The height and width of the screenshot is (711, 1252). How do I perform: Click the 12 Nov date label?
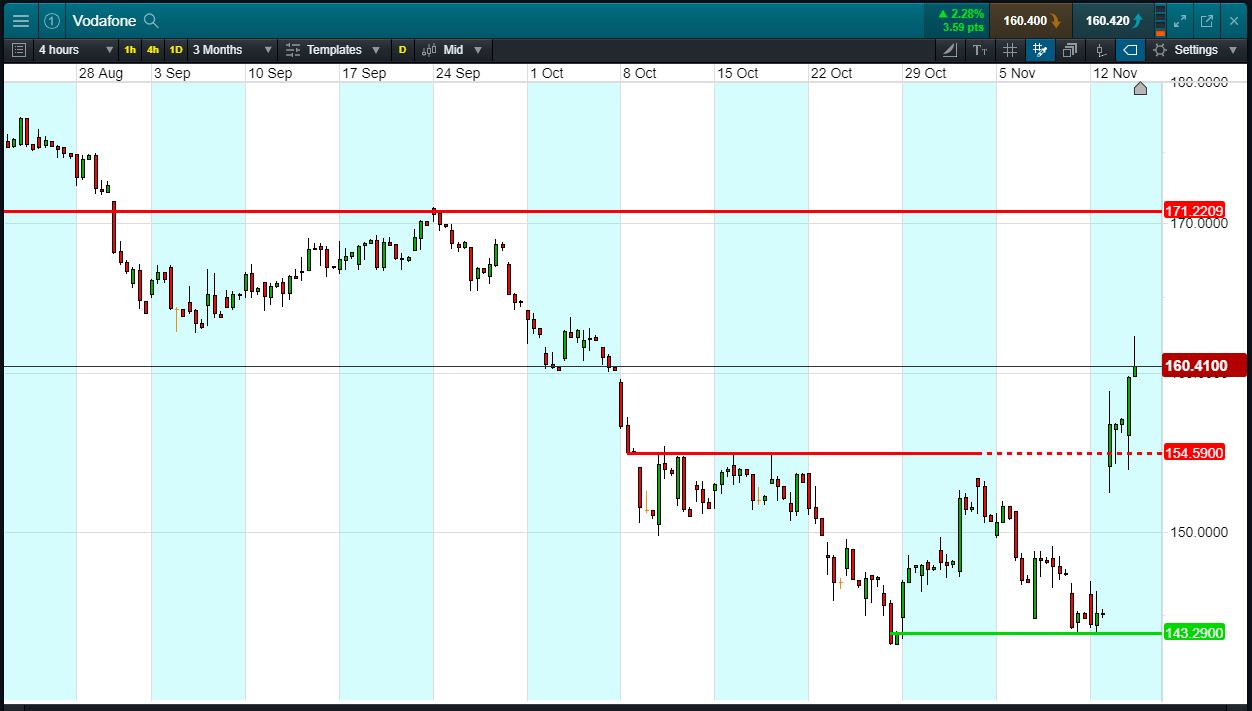(1115, 73)
